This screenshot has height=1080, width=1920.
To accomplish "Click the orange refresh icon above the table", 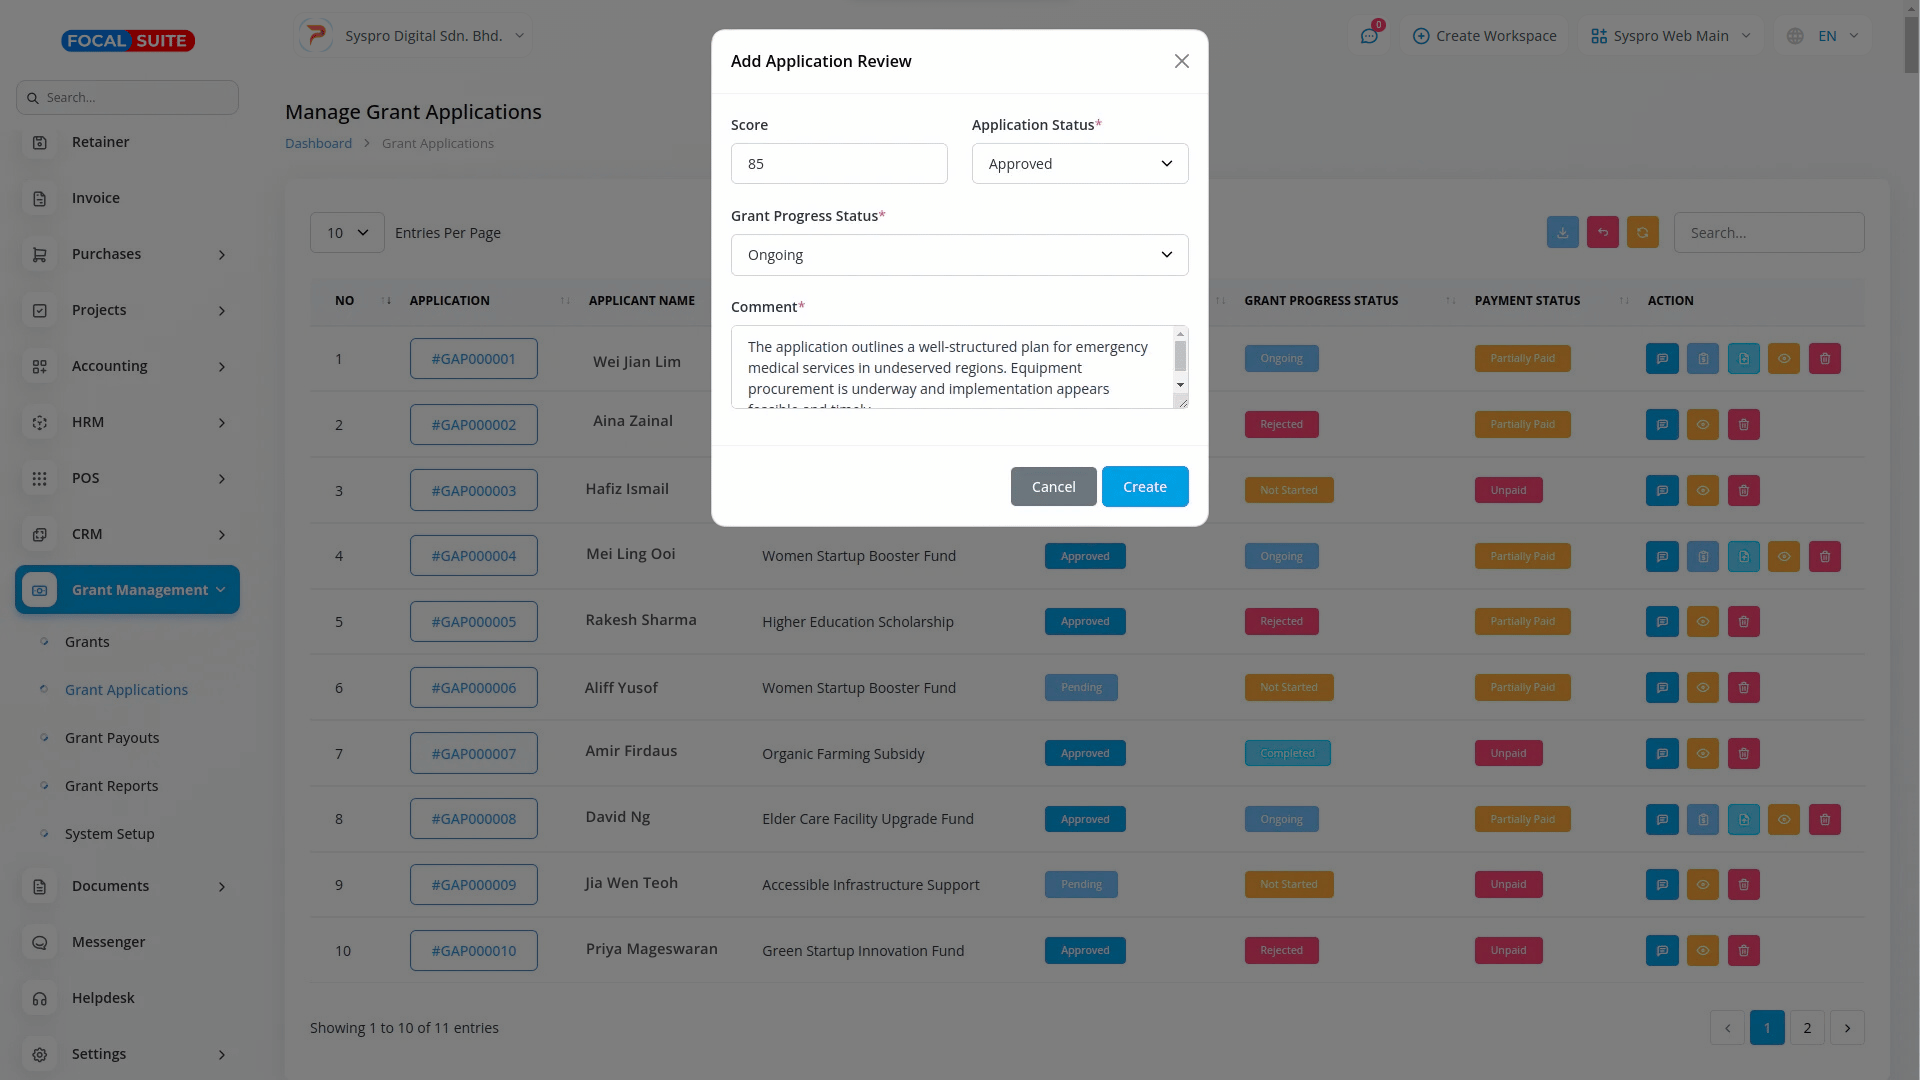I will point(1642,233).
